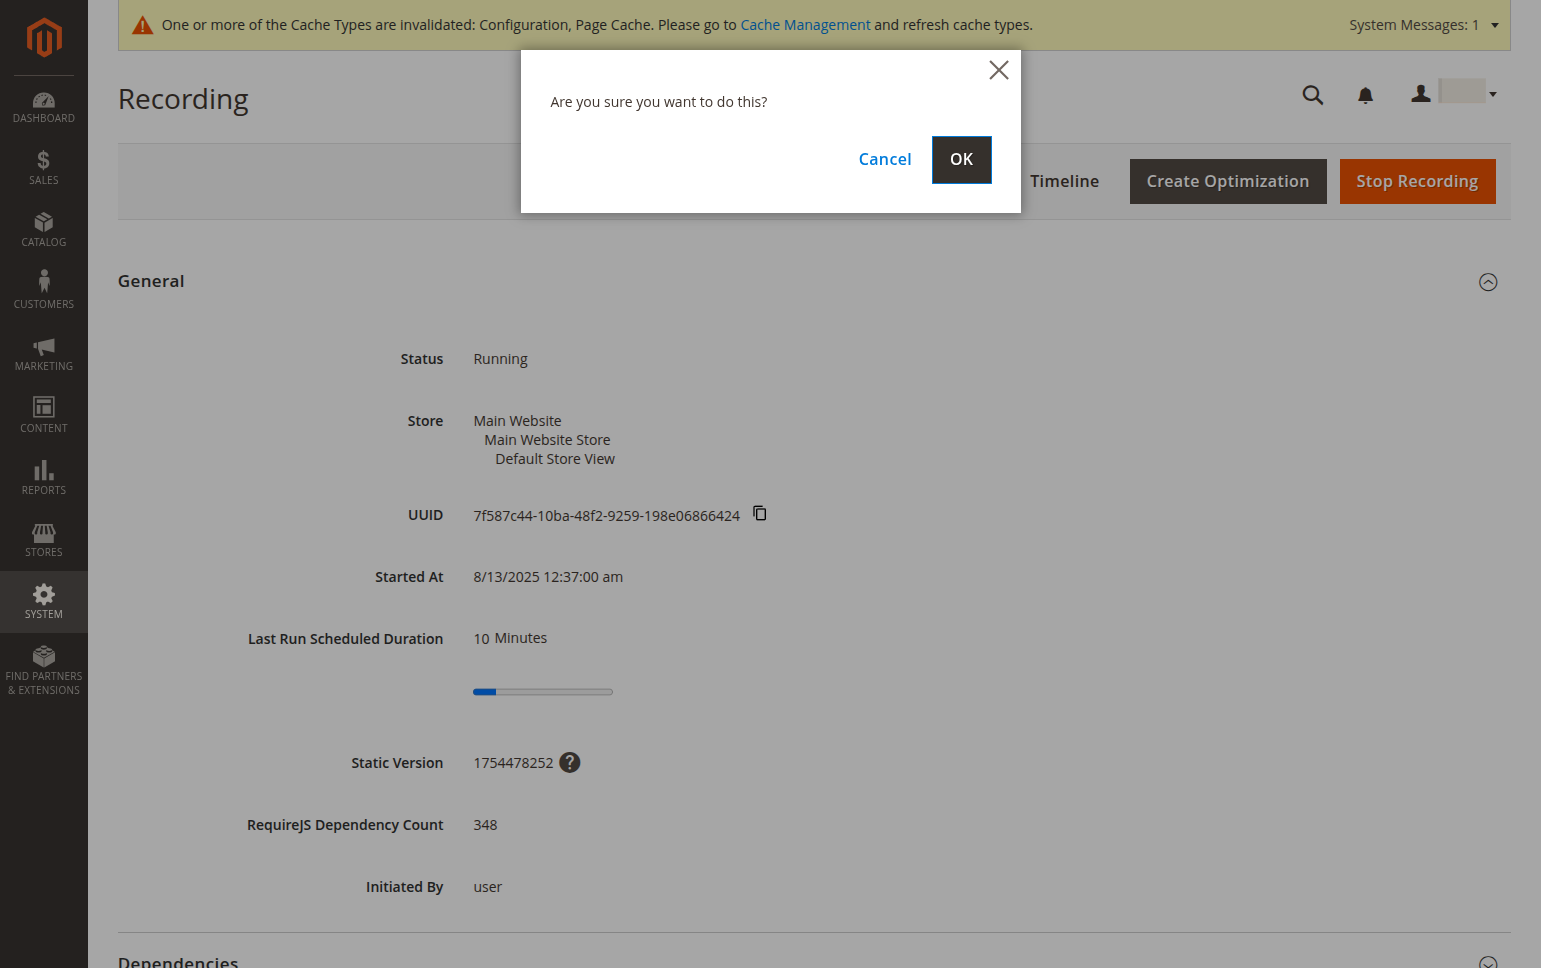Follow the Cache Management link
This screenshot has width=1541, height=968.
(805, 25)
